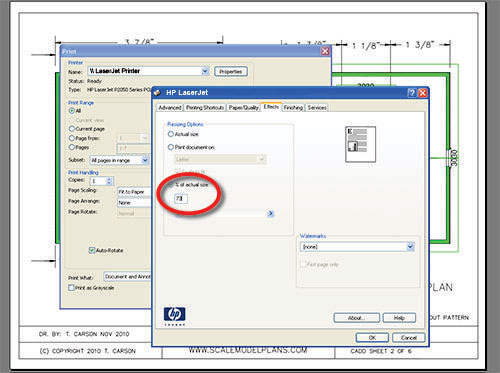500x373 pixels.
Task: Click WWW.SCALEMODELPLANS.COM text in drawing
Action: (248, 350)
